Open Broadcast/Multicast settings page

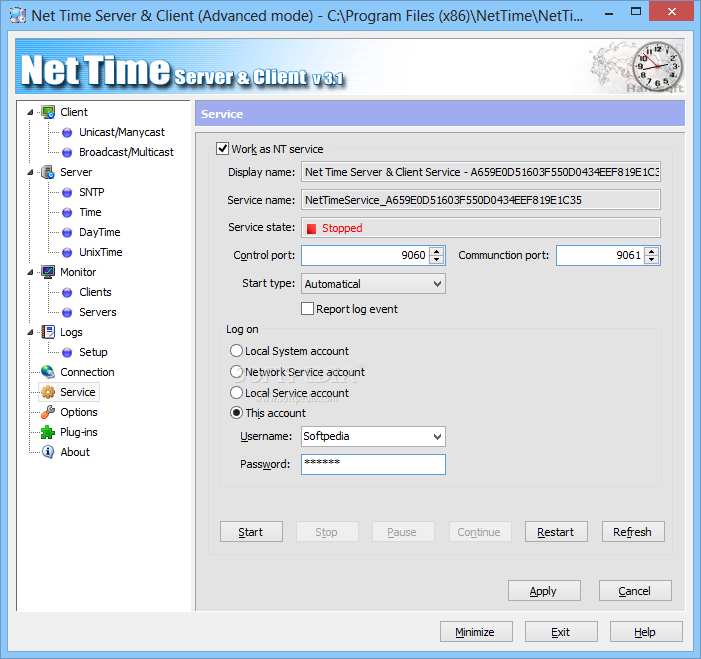126,152
